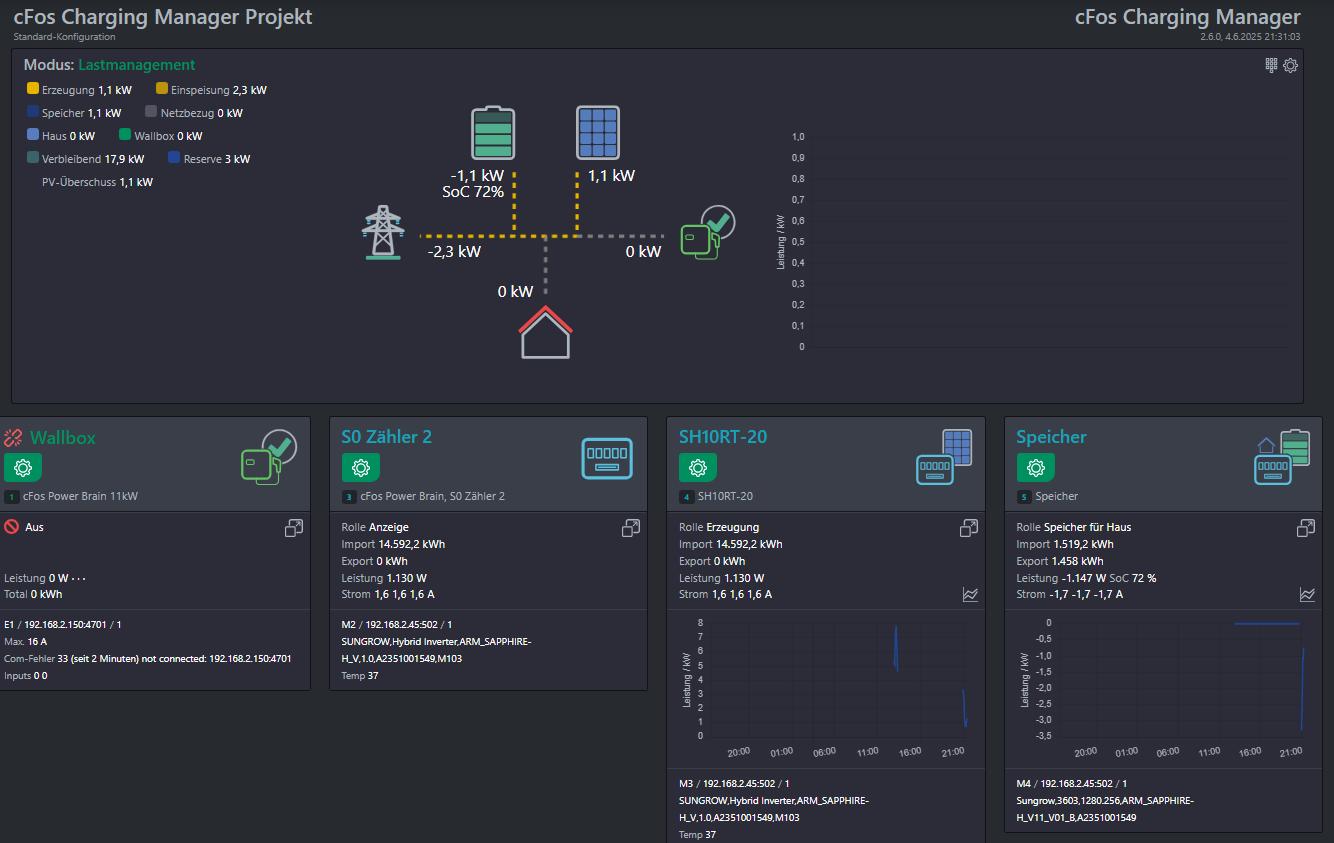1334x843 pixels.
Task: Click the Reserve legend color swatch
Action: pyautogui.click(x=174, y=158)
